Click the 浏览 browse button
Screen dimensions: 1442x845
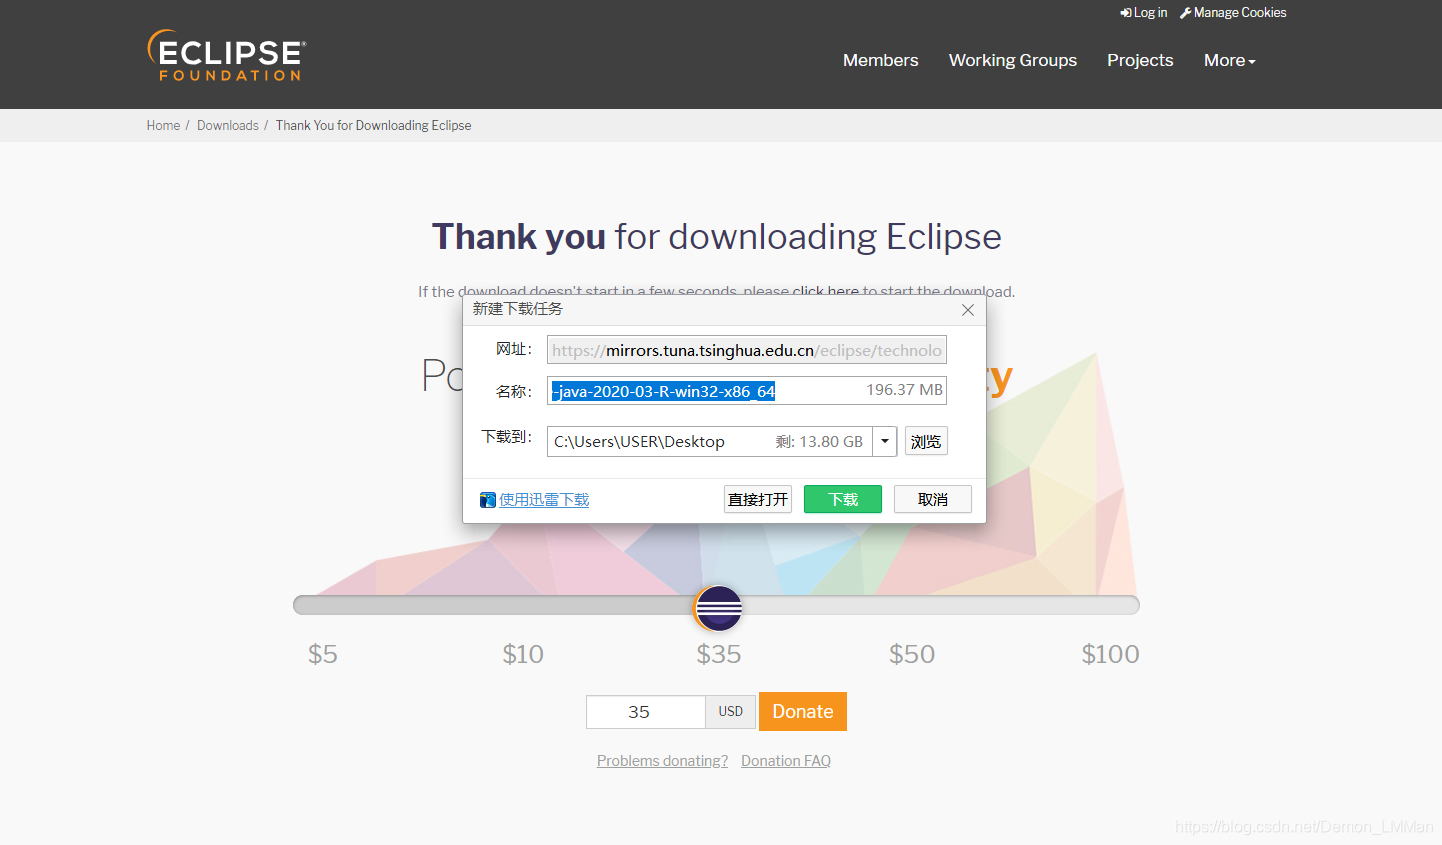[926, 441]
